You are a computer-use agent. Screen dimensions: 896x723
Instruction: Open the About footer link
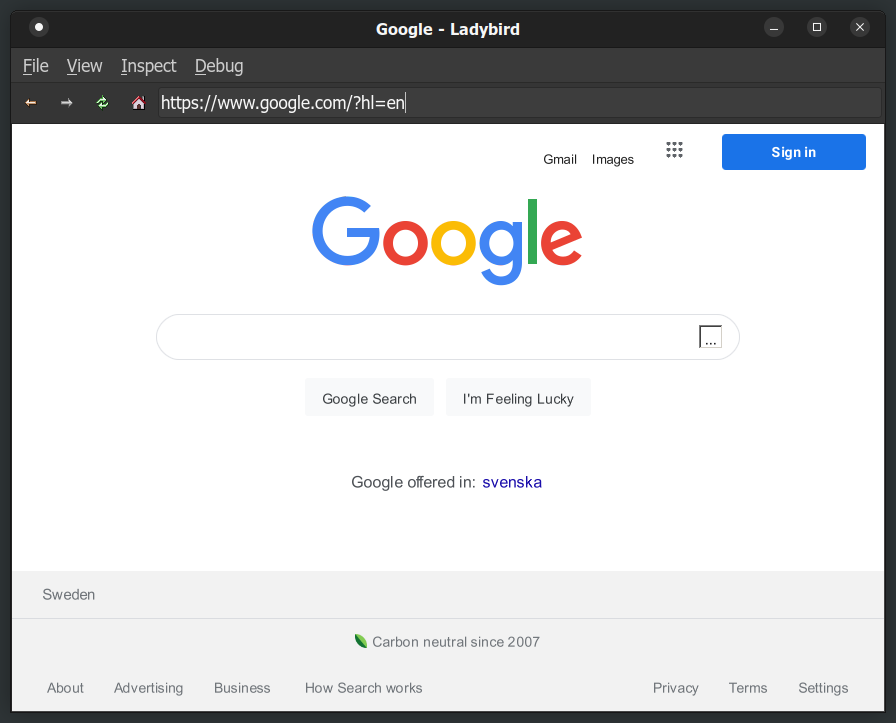click(x=65, y=688)
